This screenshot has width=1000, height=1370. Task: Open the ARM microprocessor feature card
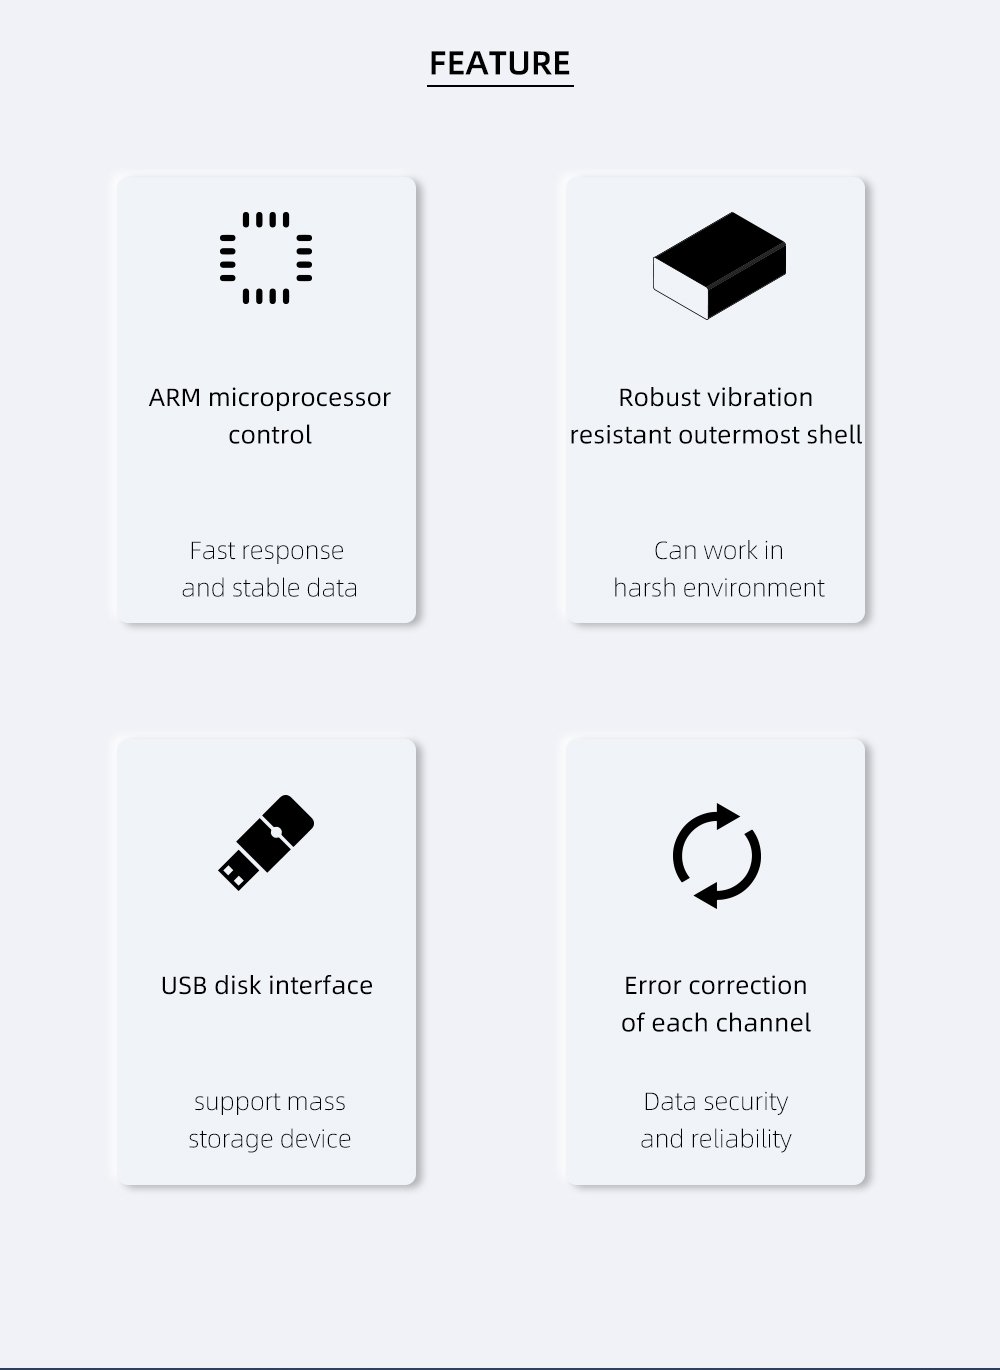[266, 400]
